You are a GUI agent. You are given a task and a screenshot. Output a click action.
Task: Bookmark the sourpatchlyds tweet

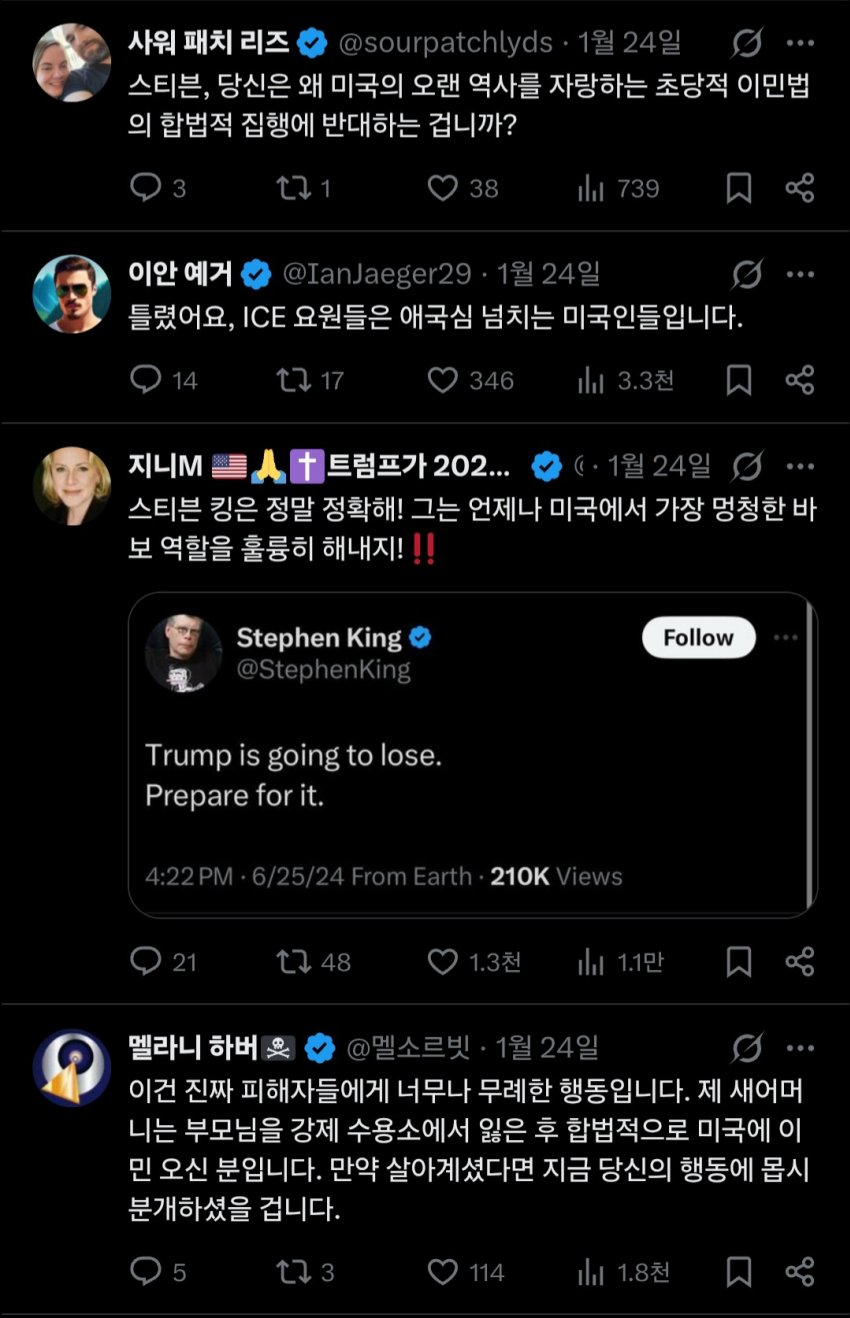click(738, 188)
